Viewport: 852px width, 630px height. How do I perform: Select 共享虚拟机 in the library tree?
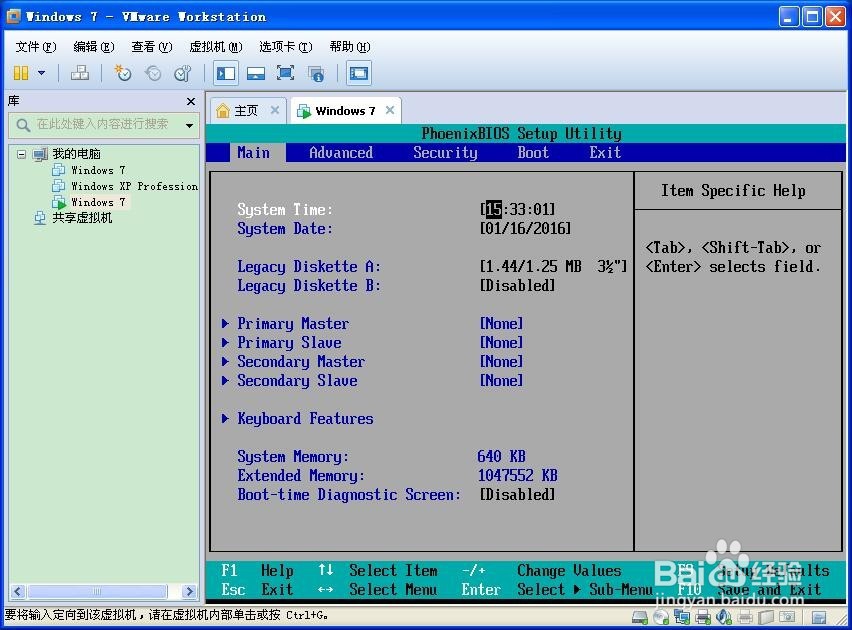(82, 217)
